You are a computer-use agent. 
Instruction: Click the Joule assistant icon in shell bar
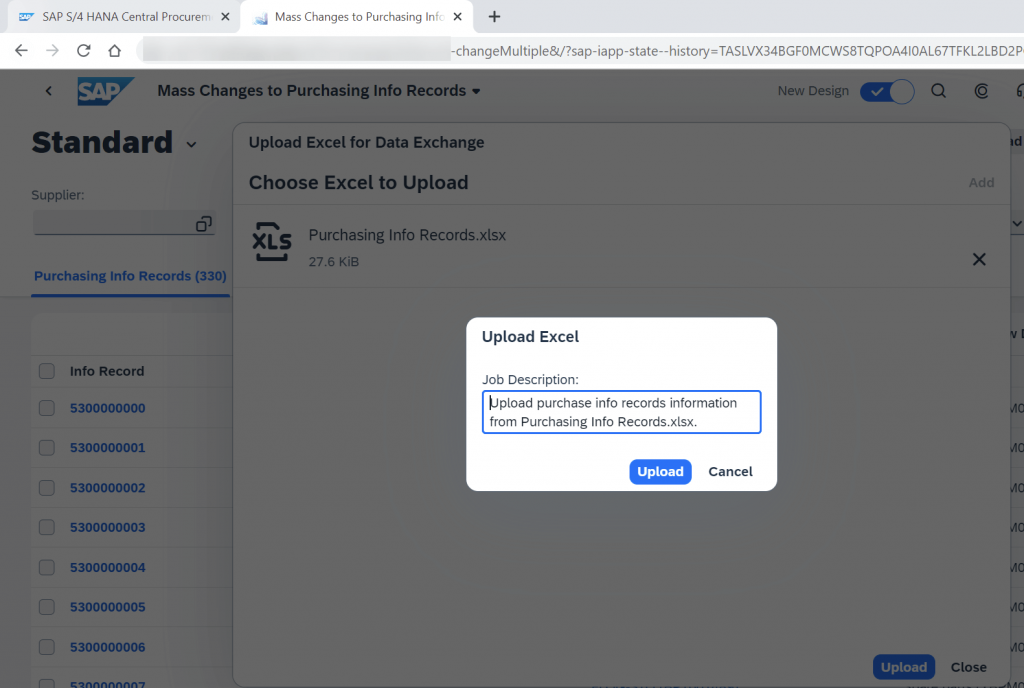click(x=981, y=91)
